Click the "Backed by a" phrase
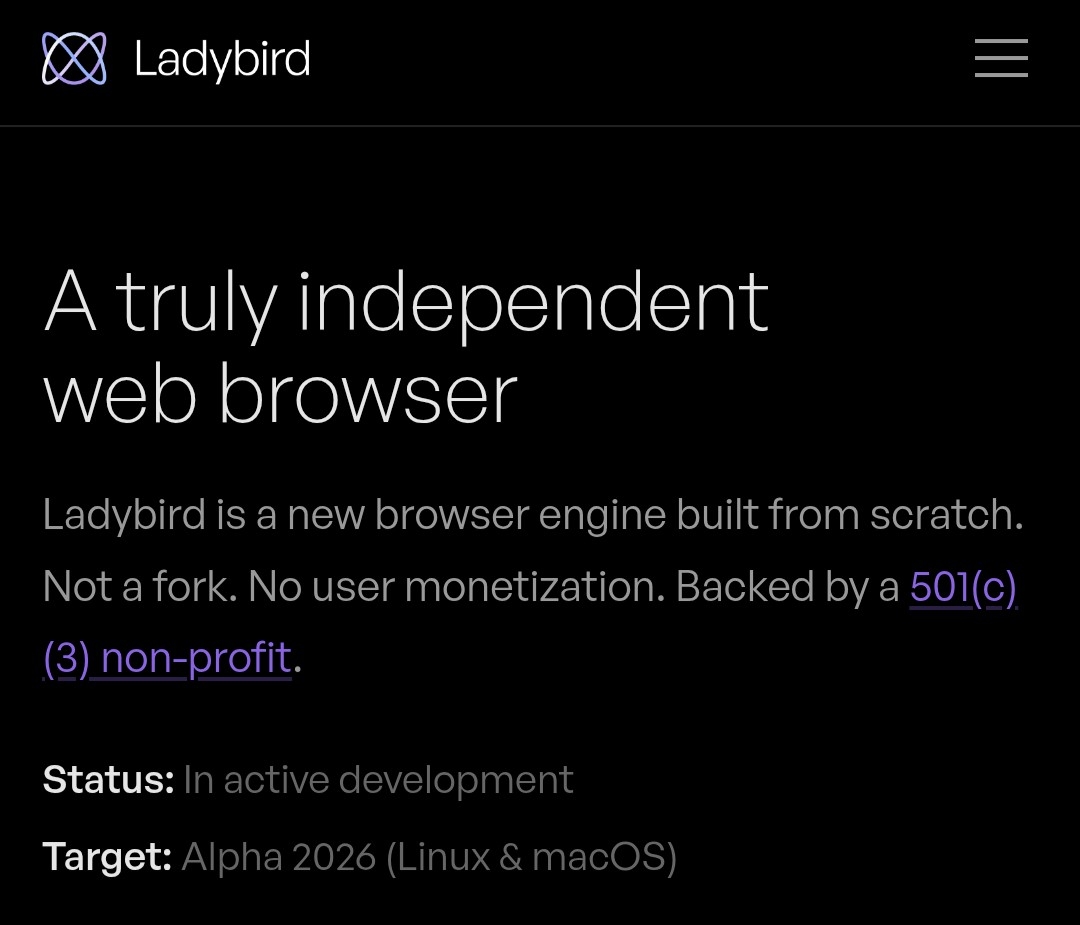Image resolution: width=1080 pixels, height=925 pixels. [x=788, y=587]
